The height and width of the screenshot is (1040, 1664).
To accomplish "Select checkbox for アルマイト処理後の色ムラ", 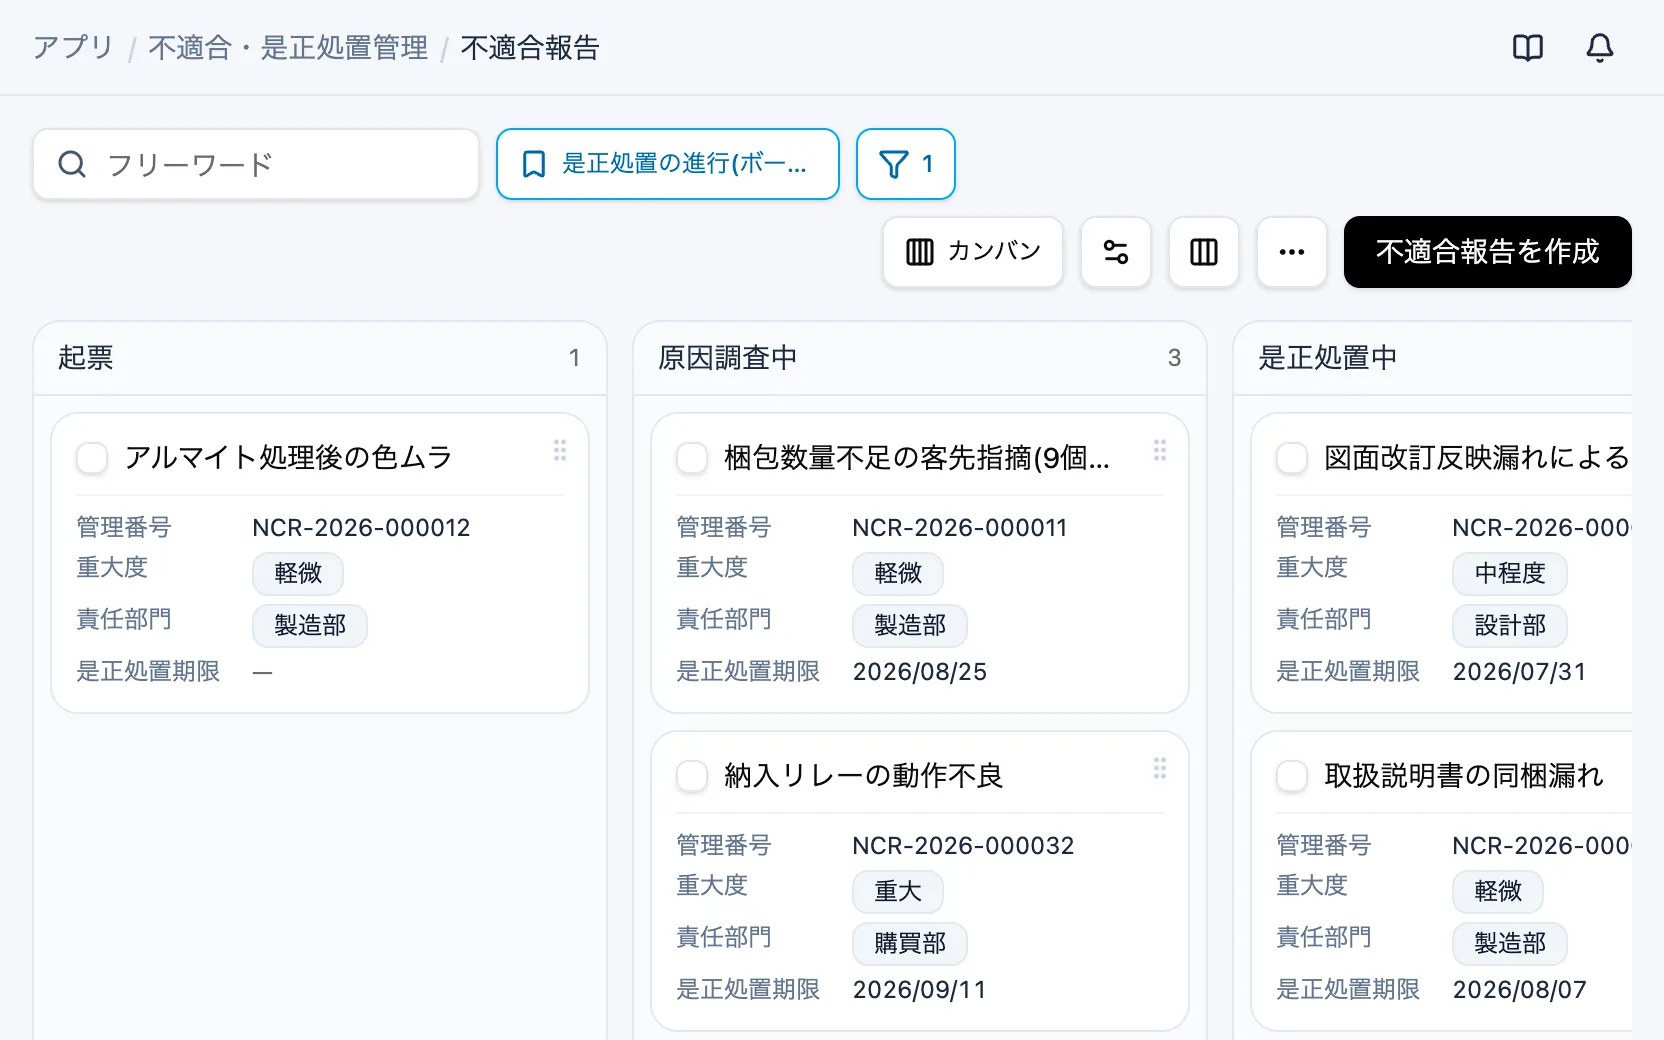I will pyautogui.click(x=92, y=458).
